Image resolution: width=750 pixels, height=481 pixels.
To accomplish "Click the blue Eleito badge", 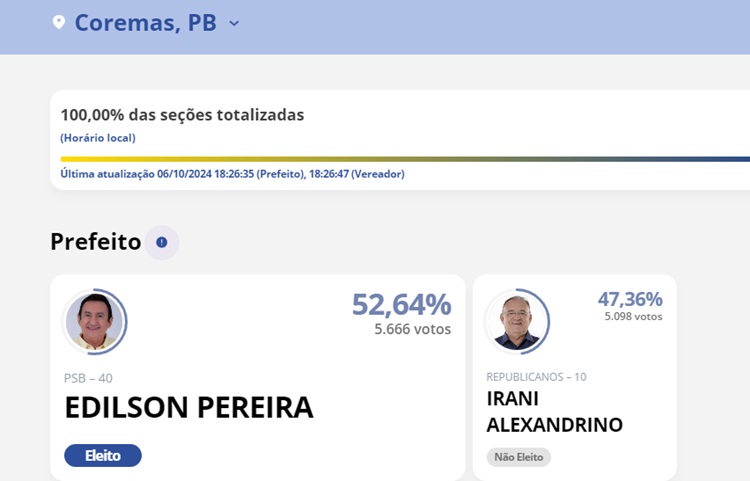I will 103,456.
